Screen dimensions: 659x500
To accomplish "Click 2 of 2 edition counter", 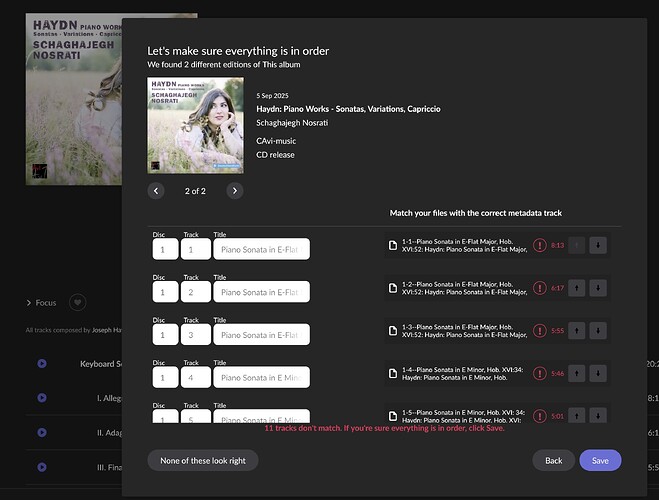I will pyautogui.click(x=195, y=191).
